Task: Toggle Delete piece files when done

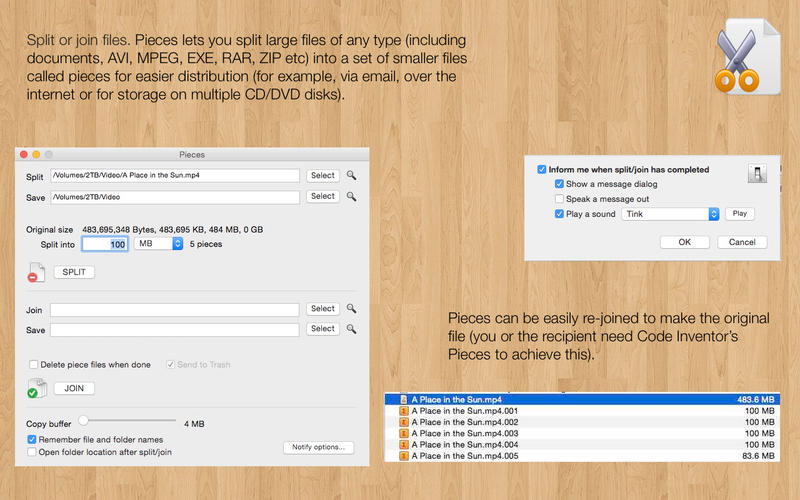Action: click(34, 365)
